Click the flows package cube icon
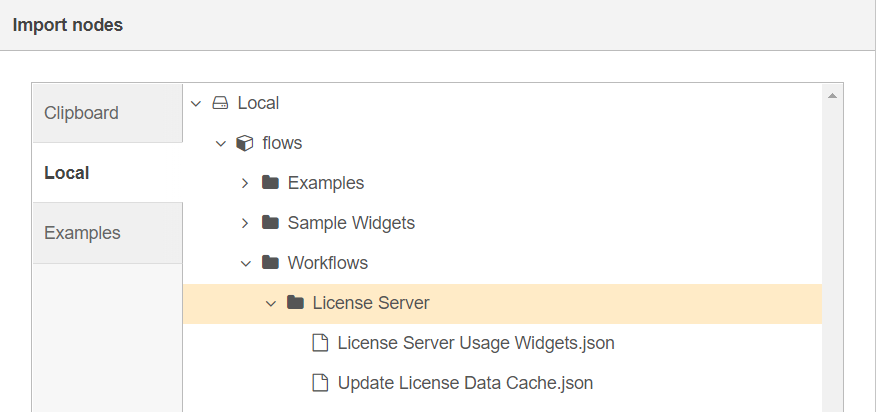Screen dimensions: 876x412 245,143
